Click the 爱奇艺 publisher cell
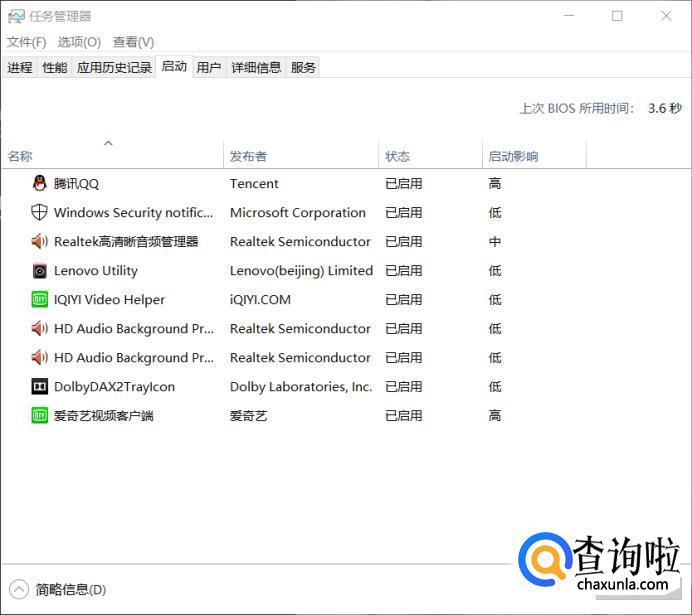The image size is (692, 615). coord(248,416)
